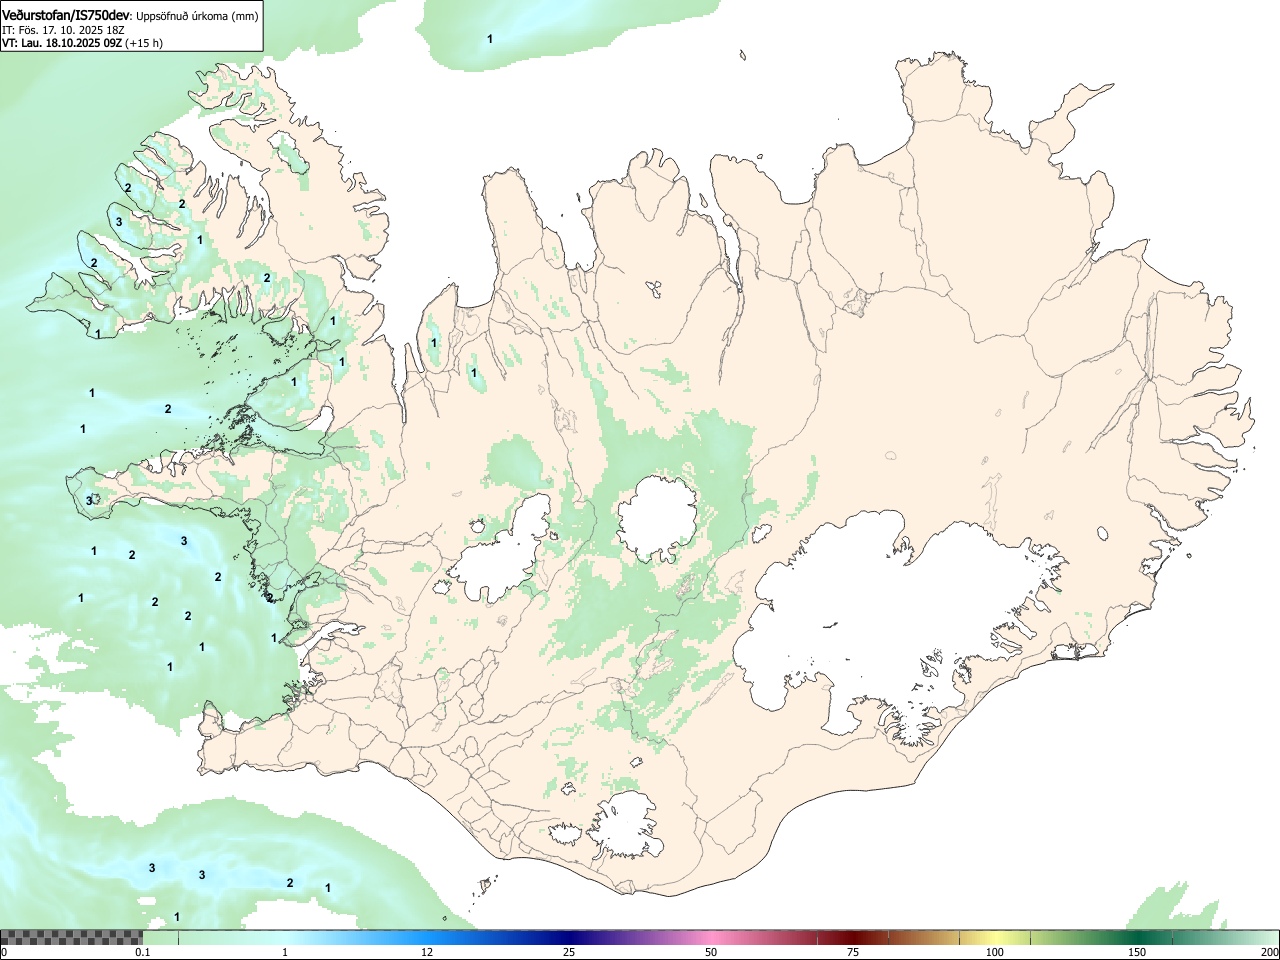Pick the dark green colorbar segment at 150

tap(1137, 937)
